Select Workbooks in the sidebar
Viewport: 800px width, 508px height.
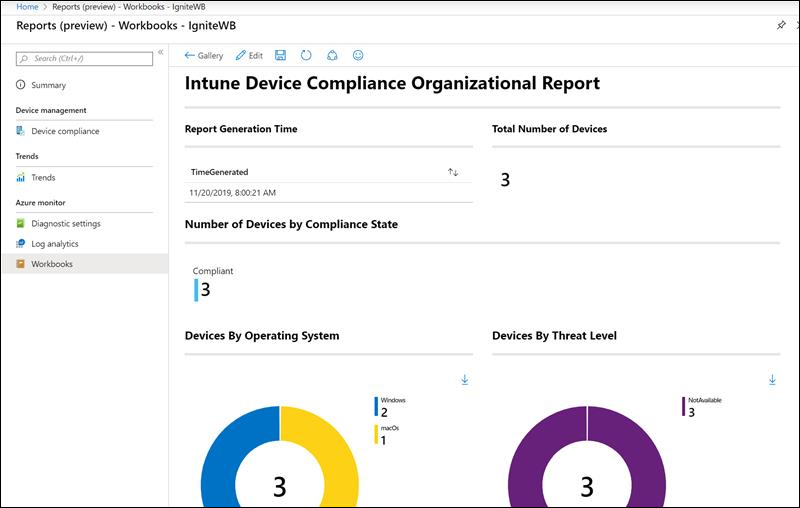tap(51, 264)
